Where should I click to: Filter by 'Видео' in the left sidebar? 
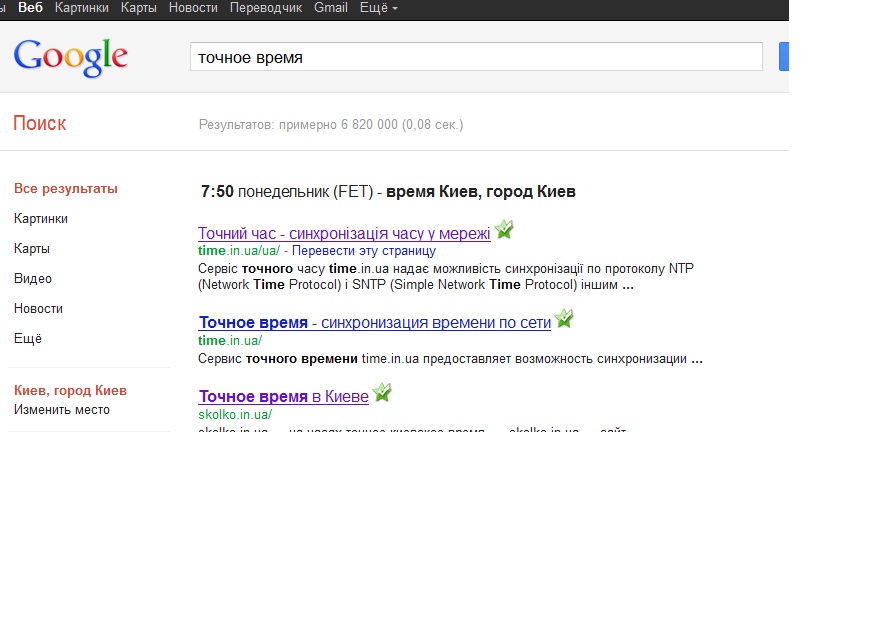[33, 279]
